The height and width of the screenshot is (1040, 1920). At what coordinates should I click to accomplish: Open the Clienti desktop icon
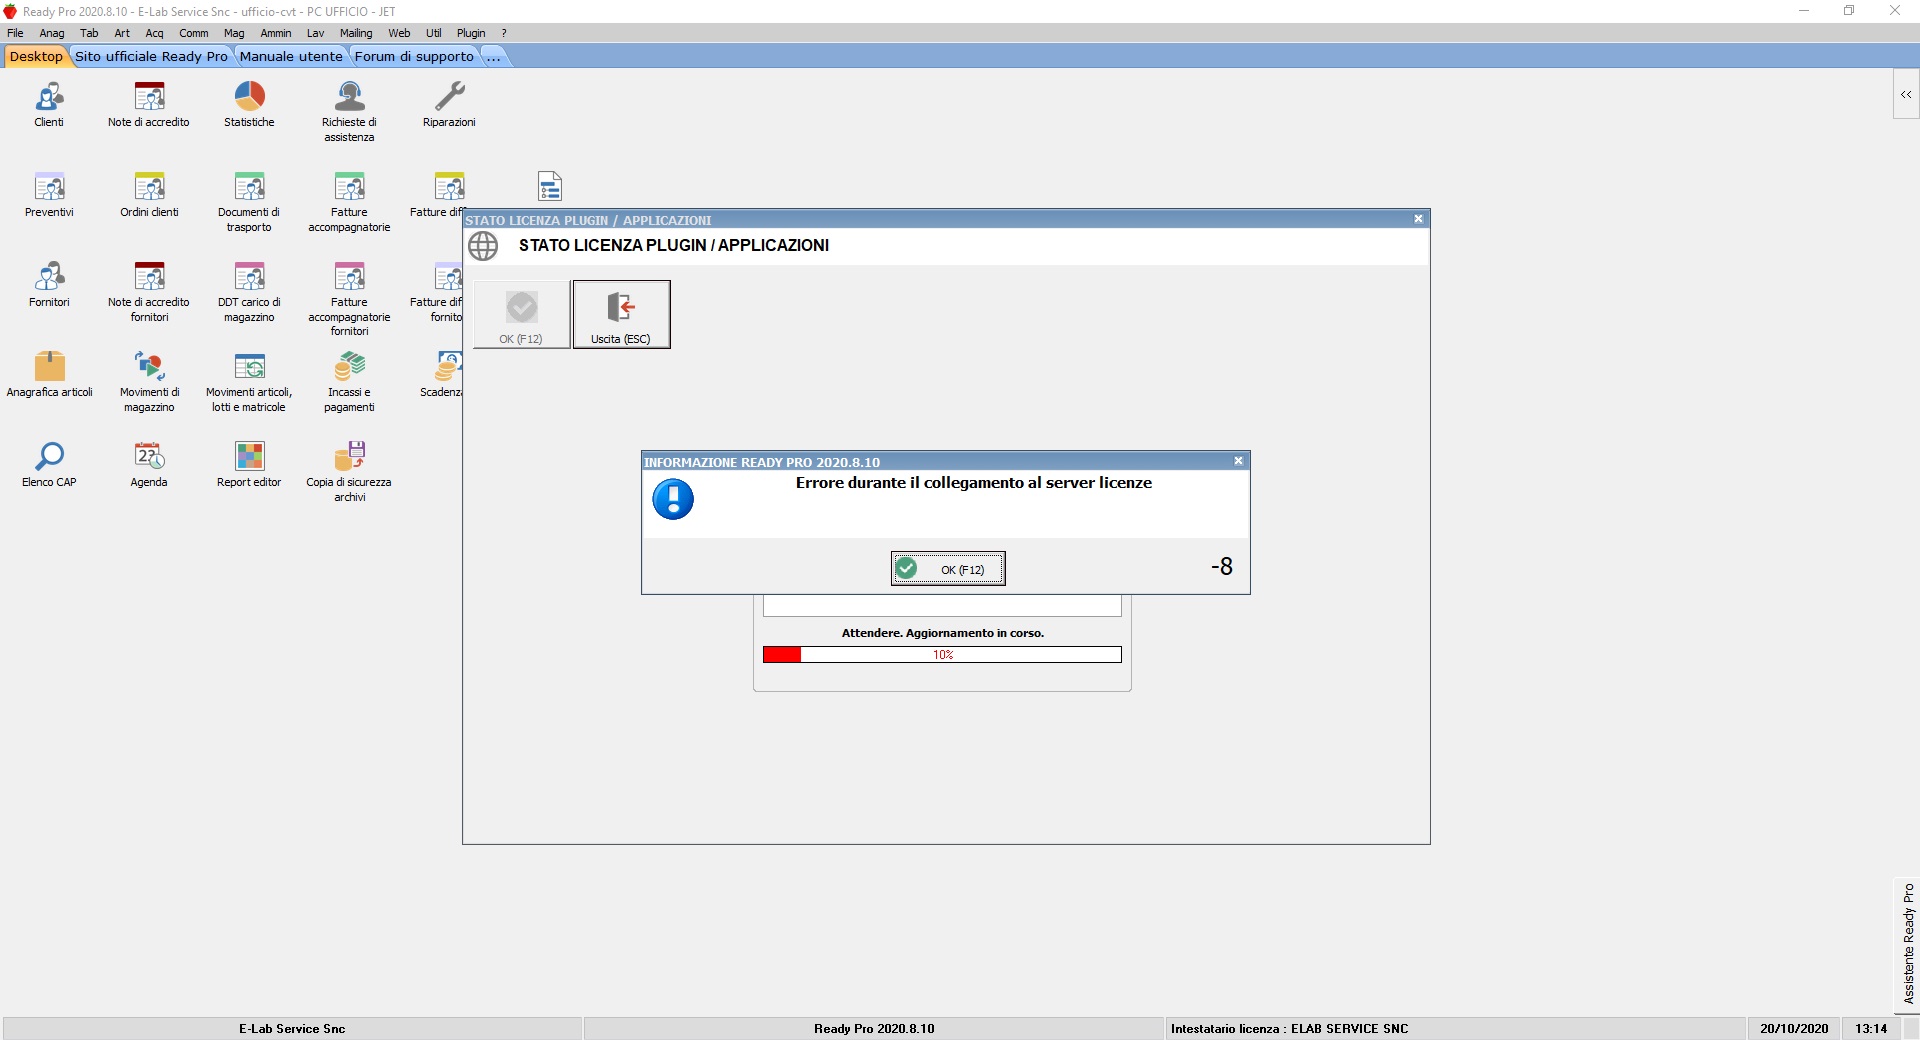49,104
